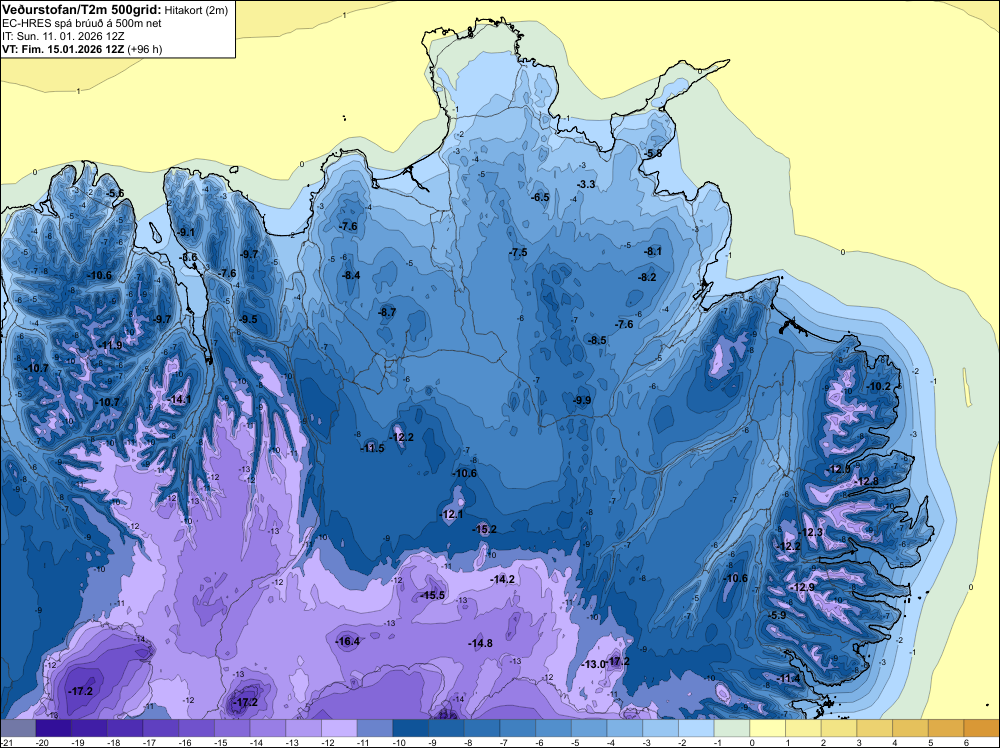
Task: Click the -8.4 temperature value
Action: click(x=351, y=275)
